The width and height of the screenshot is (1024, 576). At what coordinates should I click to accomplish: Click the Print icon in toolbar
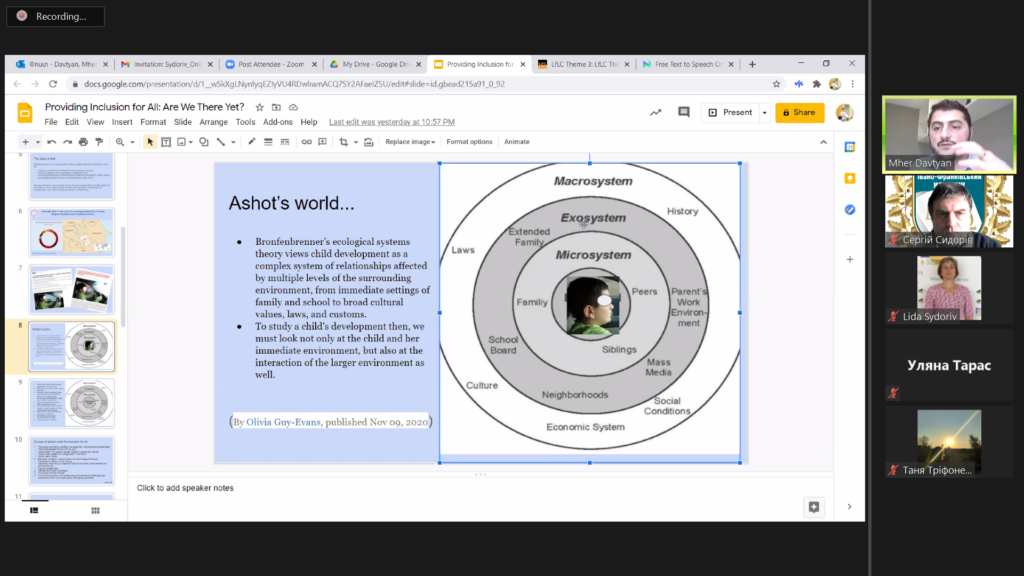(x=83, y=142)
